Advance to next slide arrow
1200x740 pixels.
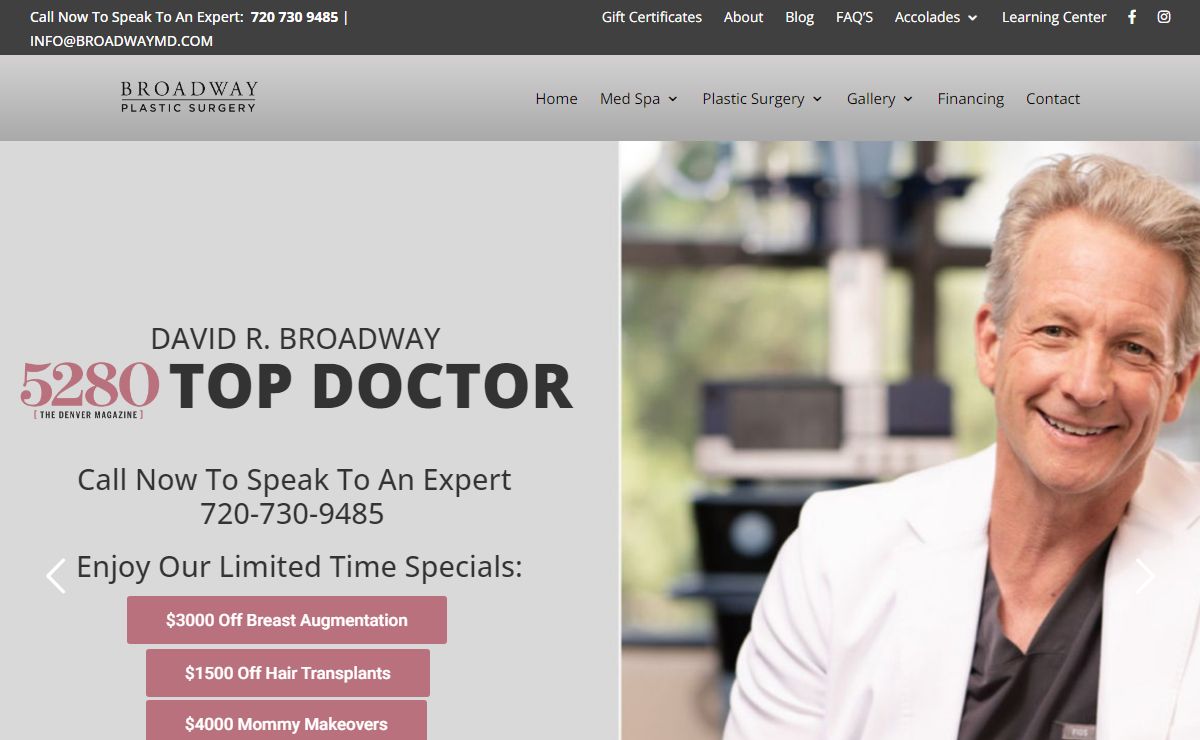[1145, 576]
